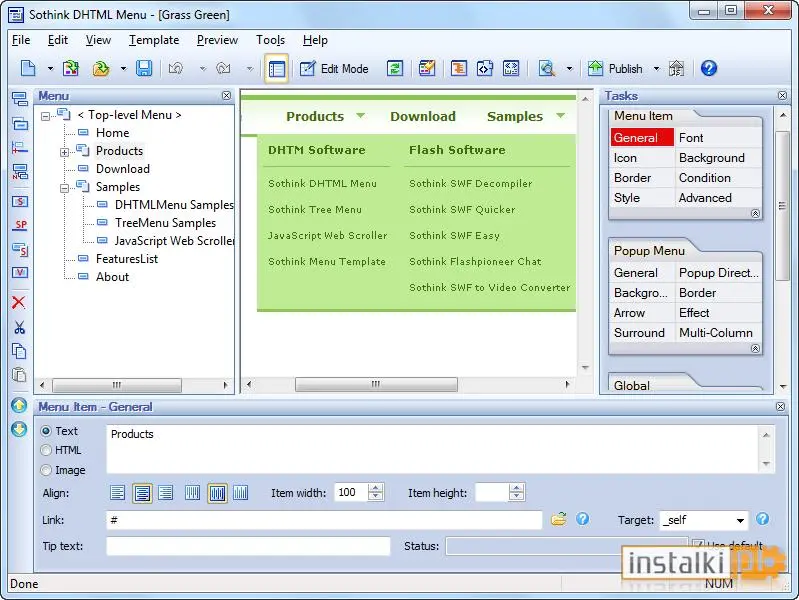This screenshot has height=600, width=799.
Task: Click the topmost add menu item sidebar icon
Action: pyautogui.click(x=19, y=99)
